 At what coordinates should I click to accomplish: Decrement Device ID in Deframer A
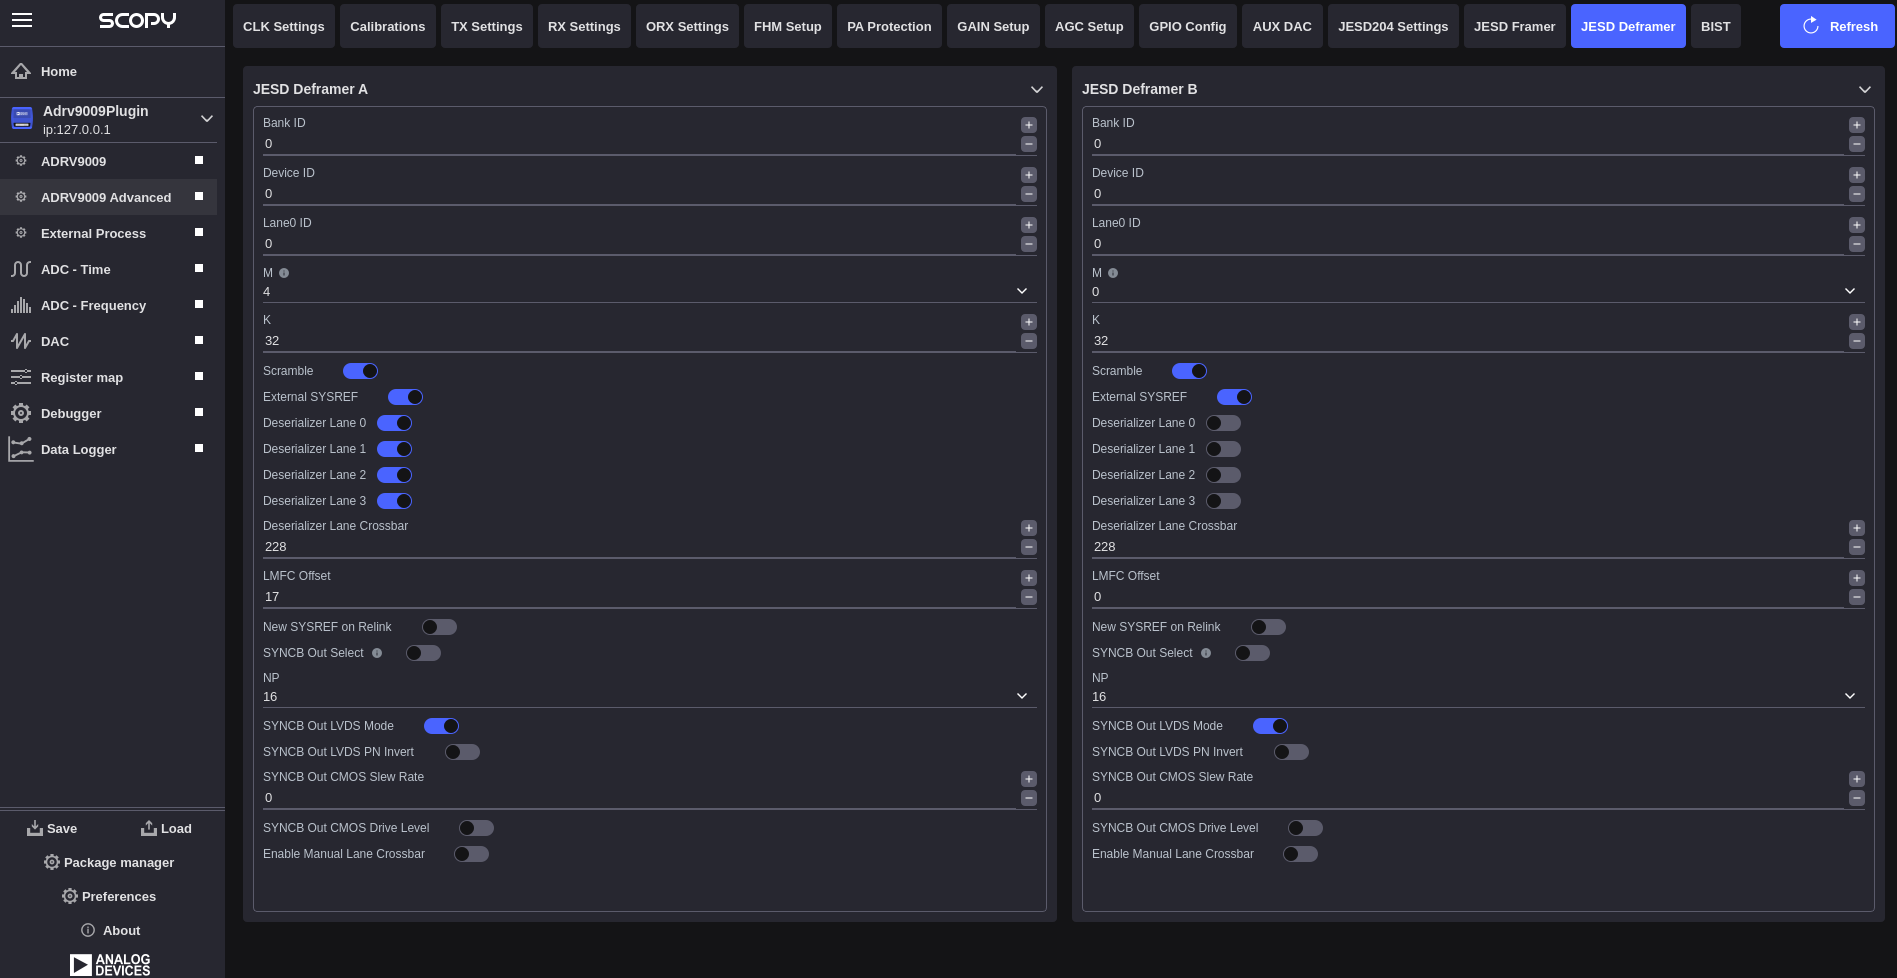[1029, 194]
